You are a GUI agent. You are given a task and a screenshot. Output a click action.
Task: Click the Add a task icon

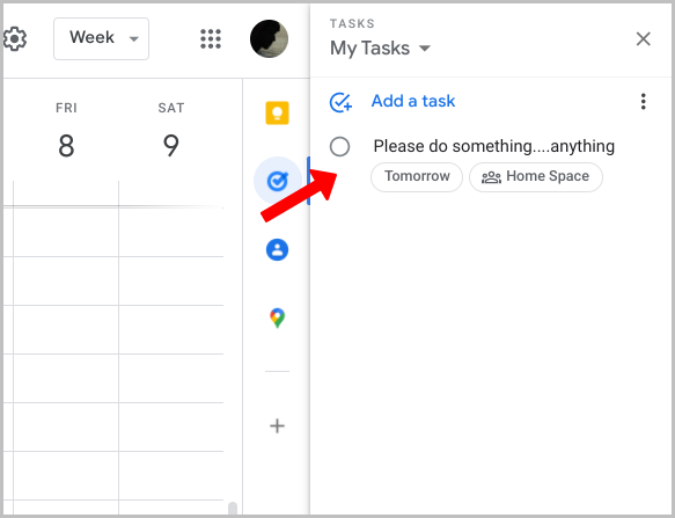click(x=341, y=102)
